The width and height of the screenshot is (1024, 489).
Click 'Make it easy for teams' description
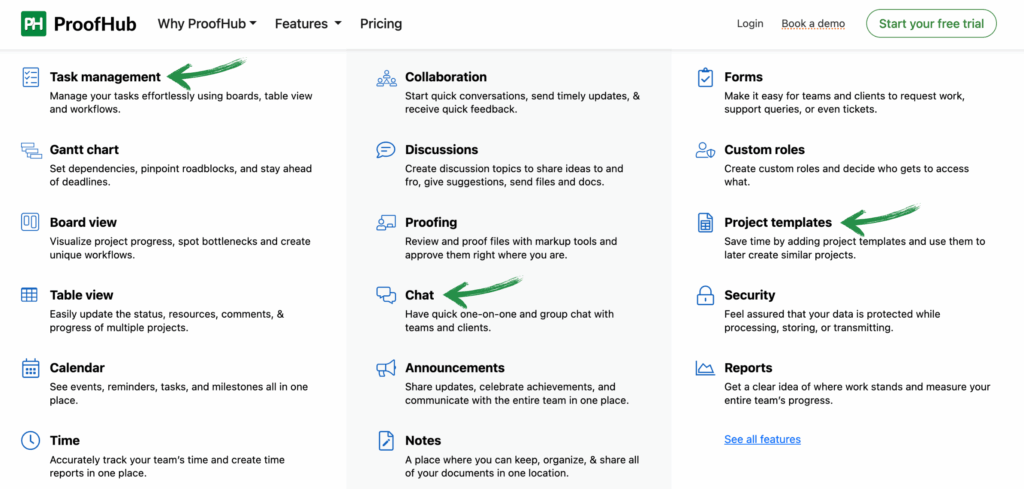point(844,103)
